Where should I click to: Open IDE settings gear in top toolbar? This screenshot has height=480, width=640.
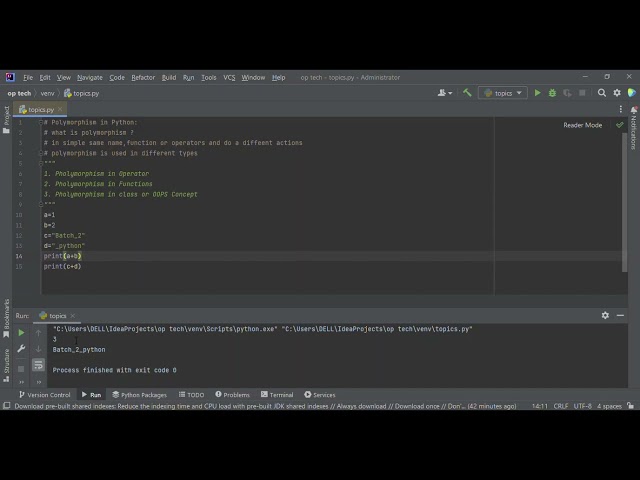pyautogui.click(x=617, y=93)
